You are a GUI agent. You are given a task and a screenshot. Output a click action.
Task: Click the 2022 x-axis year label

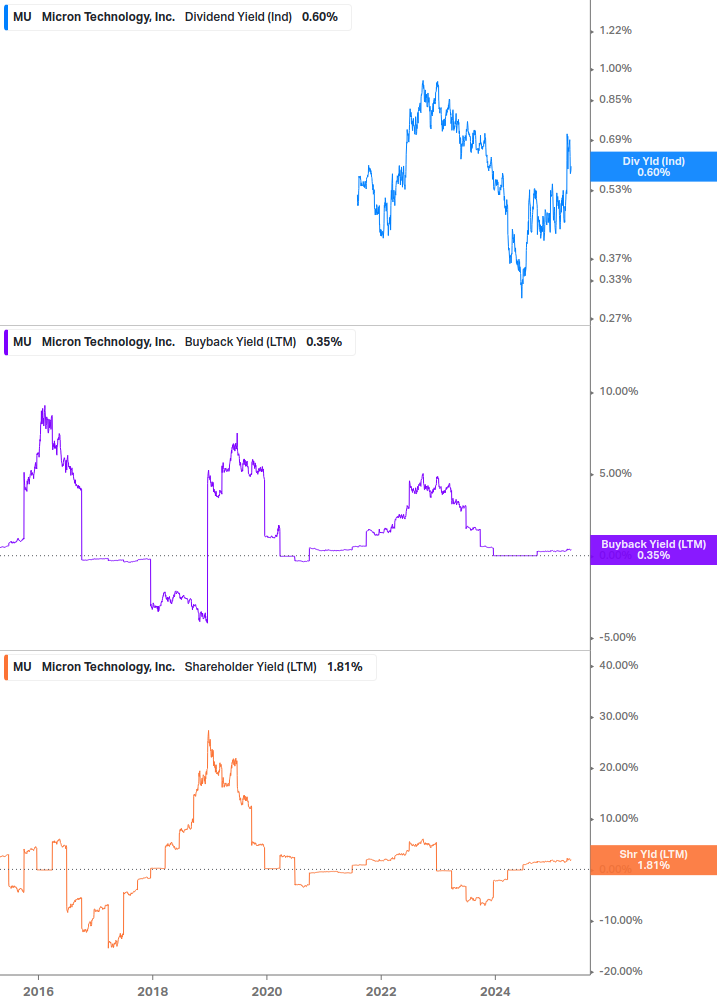click(381, 992)
